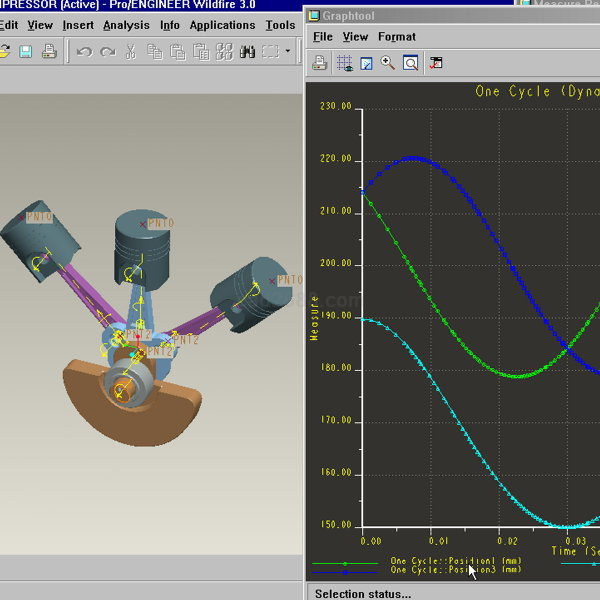Click the Graphtool print icon
Screen dimensions: 600x600
coord(320,63)
